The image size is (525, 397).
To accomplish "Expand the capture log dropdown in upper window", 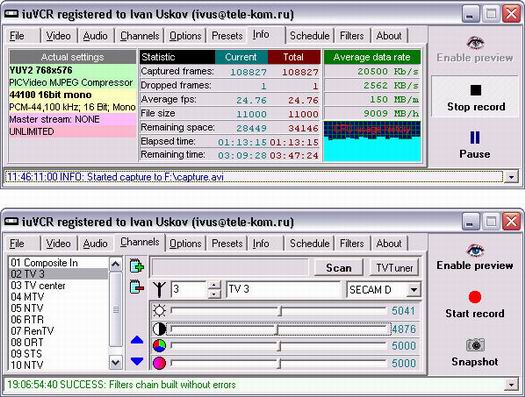I will 511,177.
